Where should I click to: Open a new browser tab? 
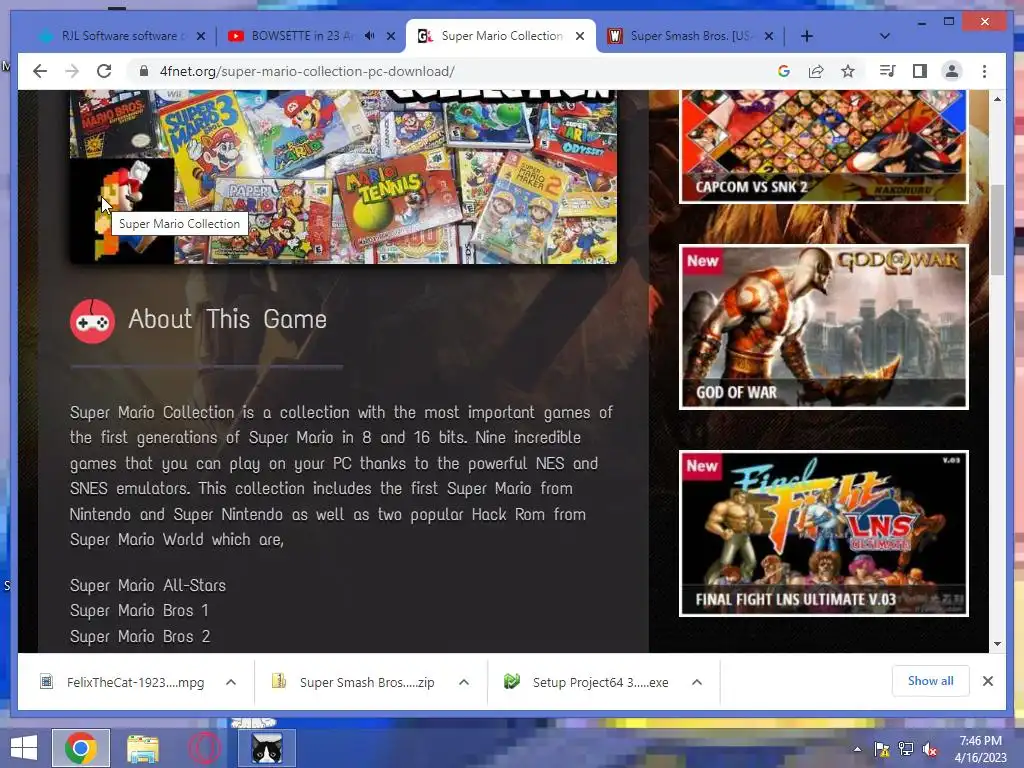807,36
